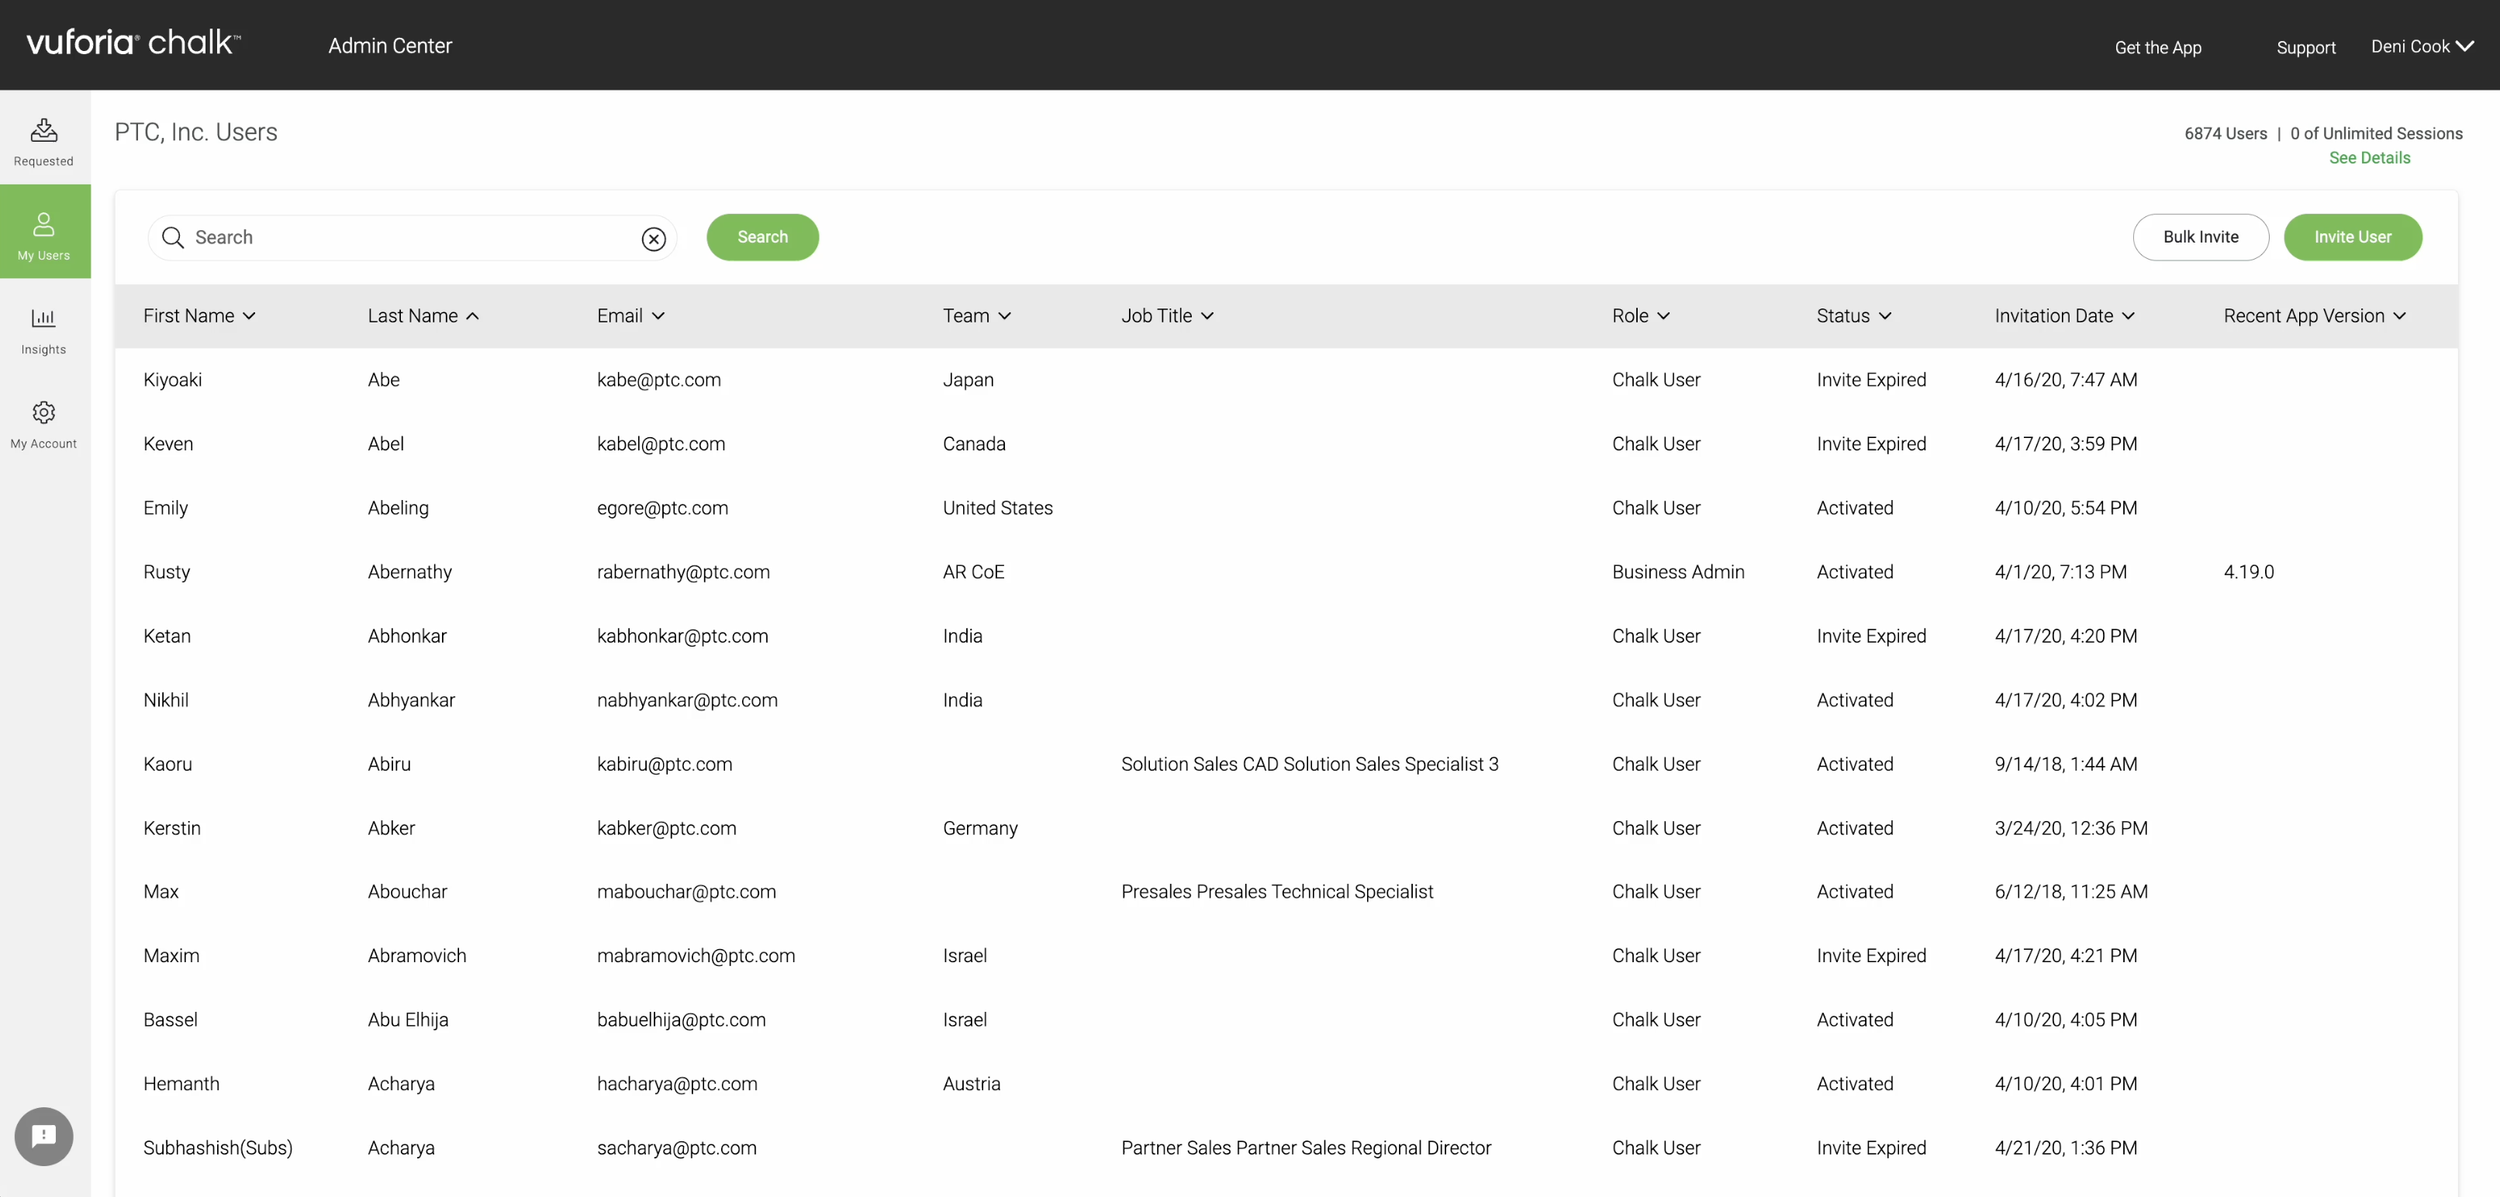
Task: Sort by Recent App Version chevron
Action: pyautogui.click(x=2400, y=316)
